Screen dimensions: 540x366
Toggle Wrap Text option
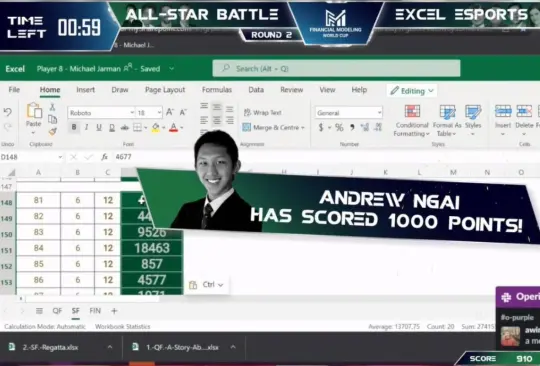point(263,113)
